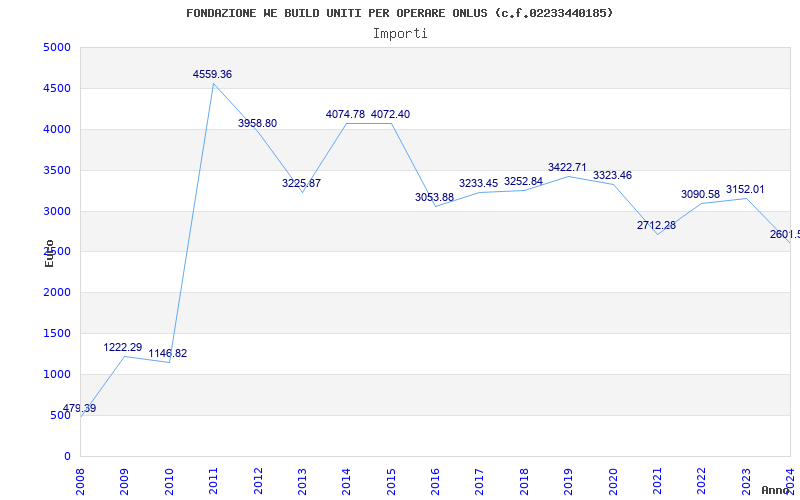Image resolution: width=800 pixels, height=500 pixels.
Task: Click the Anno x-axis title
Action: 775,490
